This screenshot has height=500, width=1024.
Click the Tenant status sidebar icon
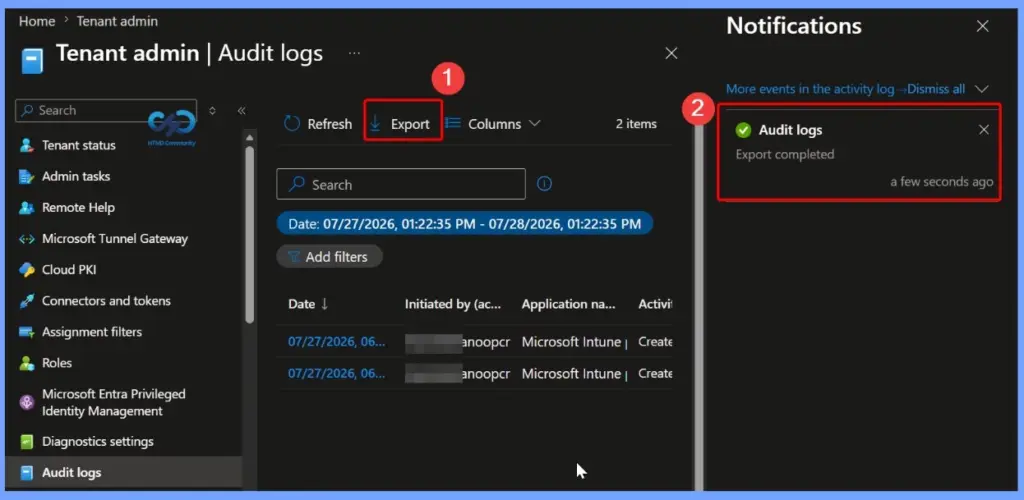tap(27, 146)
